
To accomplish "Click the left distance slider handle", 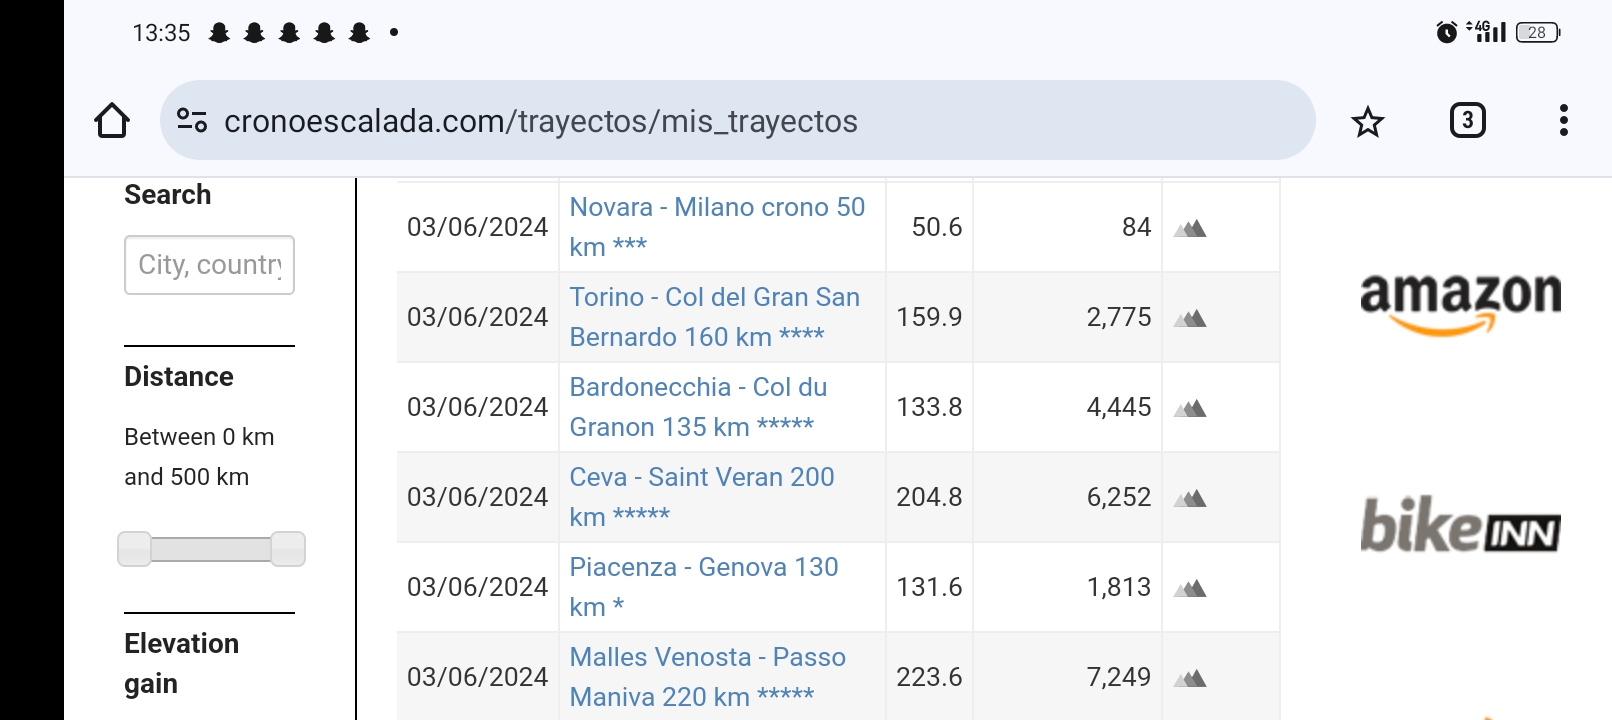I will tap(134, 549).
